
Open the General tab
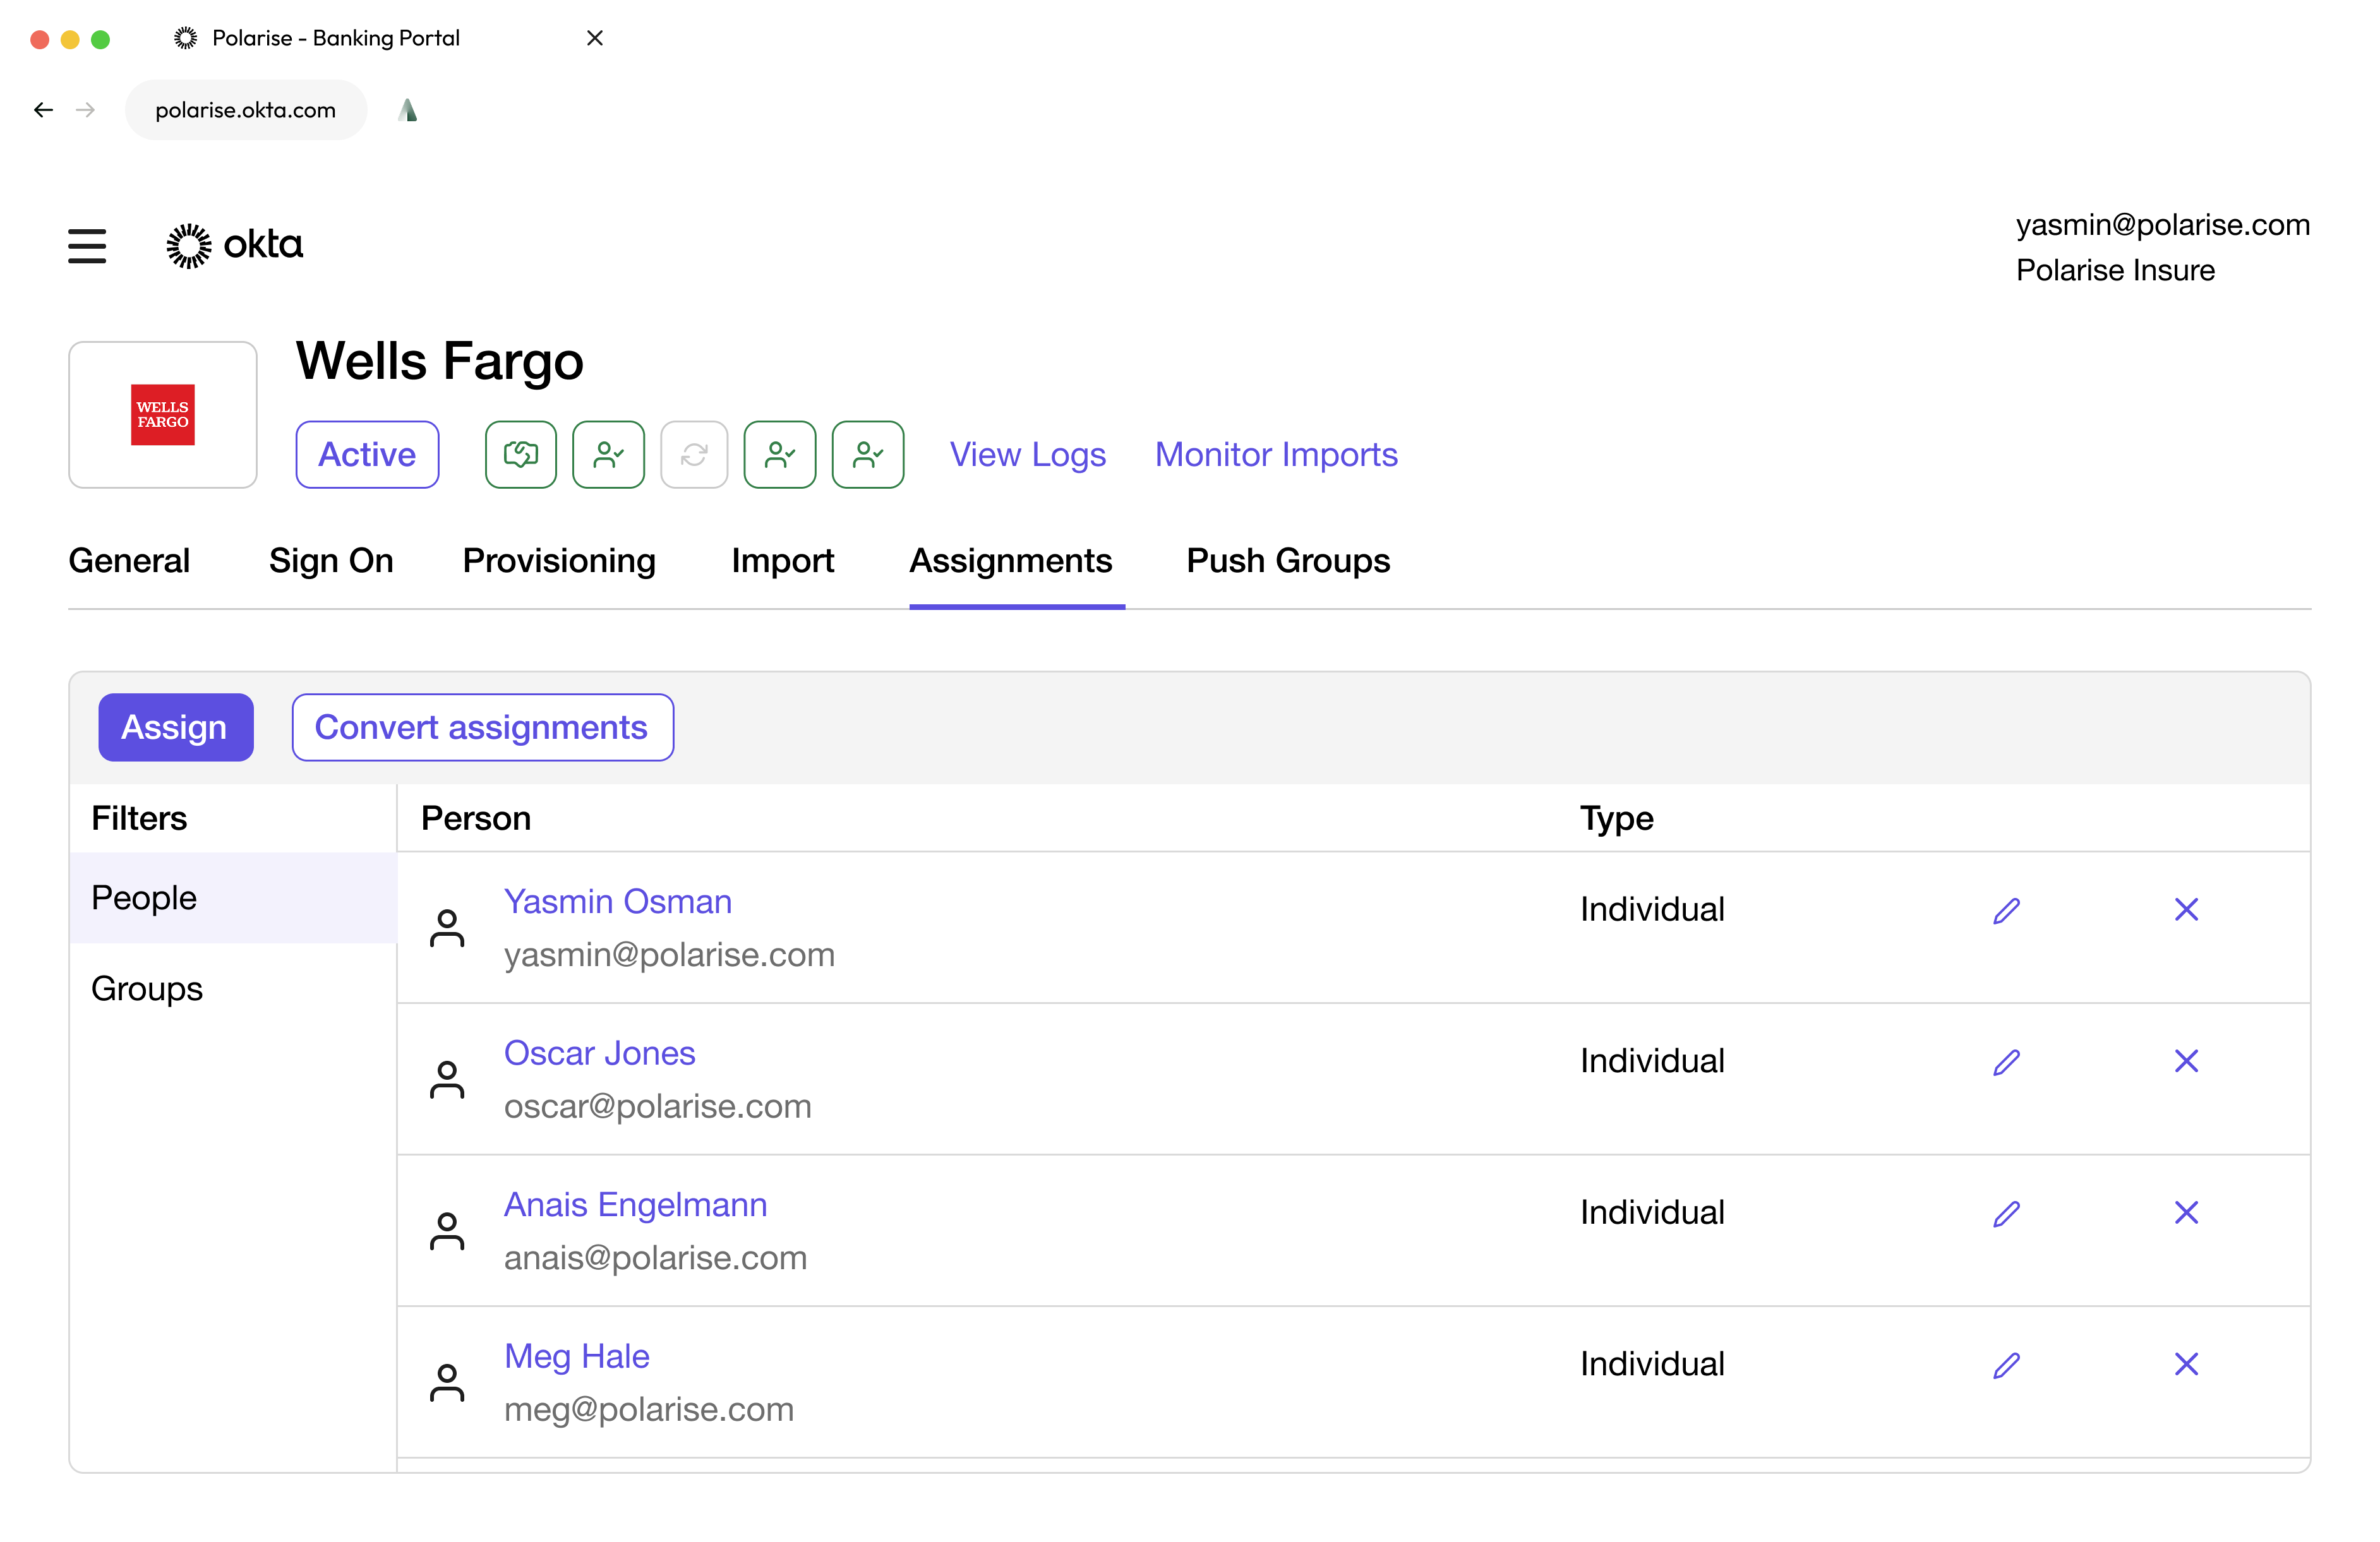tap(129, 561)
